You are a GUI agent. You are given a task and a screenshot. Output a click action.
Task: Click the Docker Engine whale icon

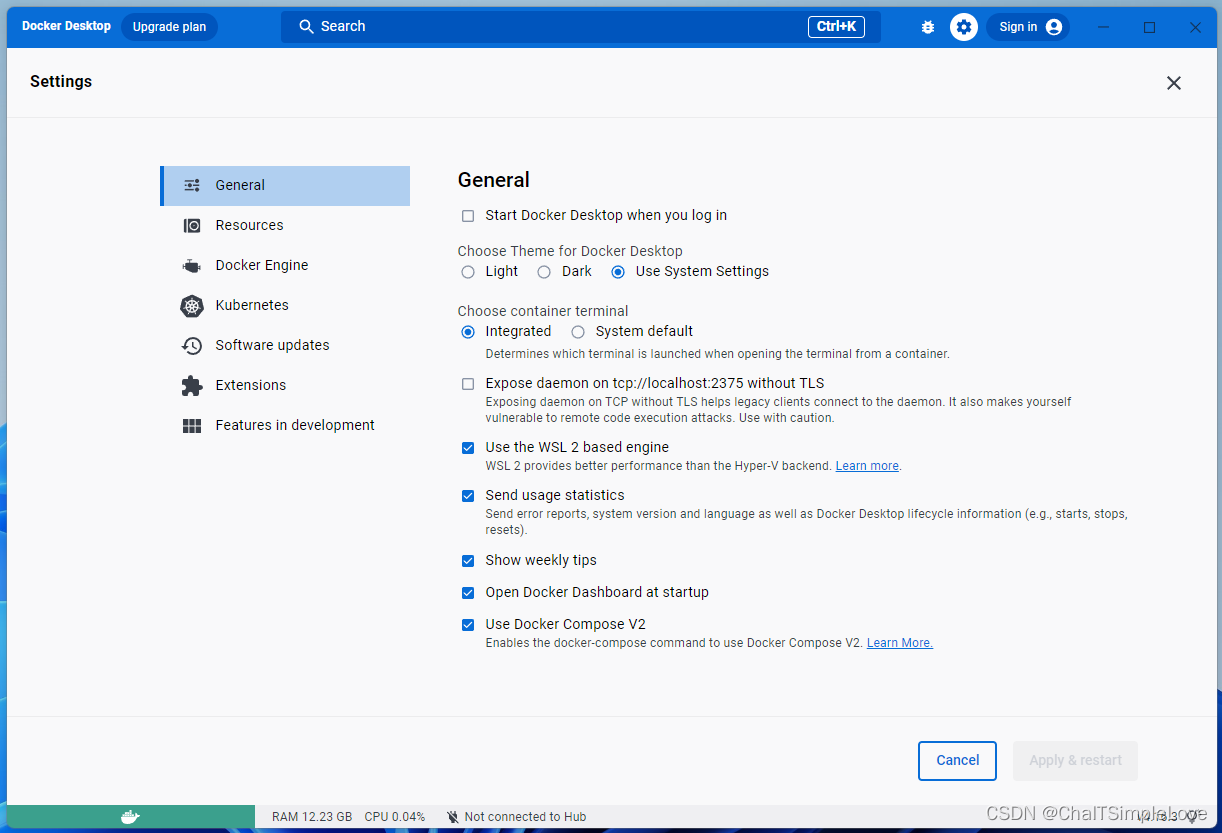(x=192, y=265)
